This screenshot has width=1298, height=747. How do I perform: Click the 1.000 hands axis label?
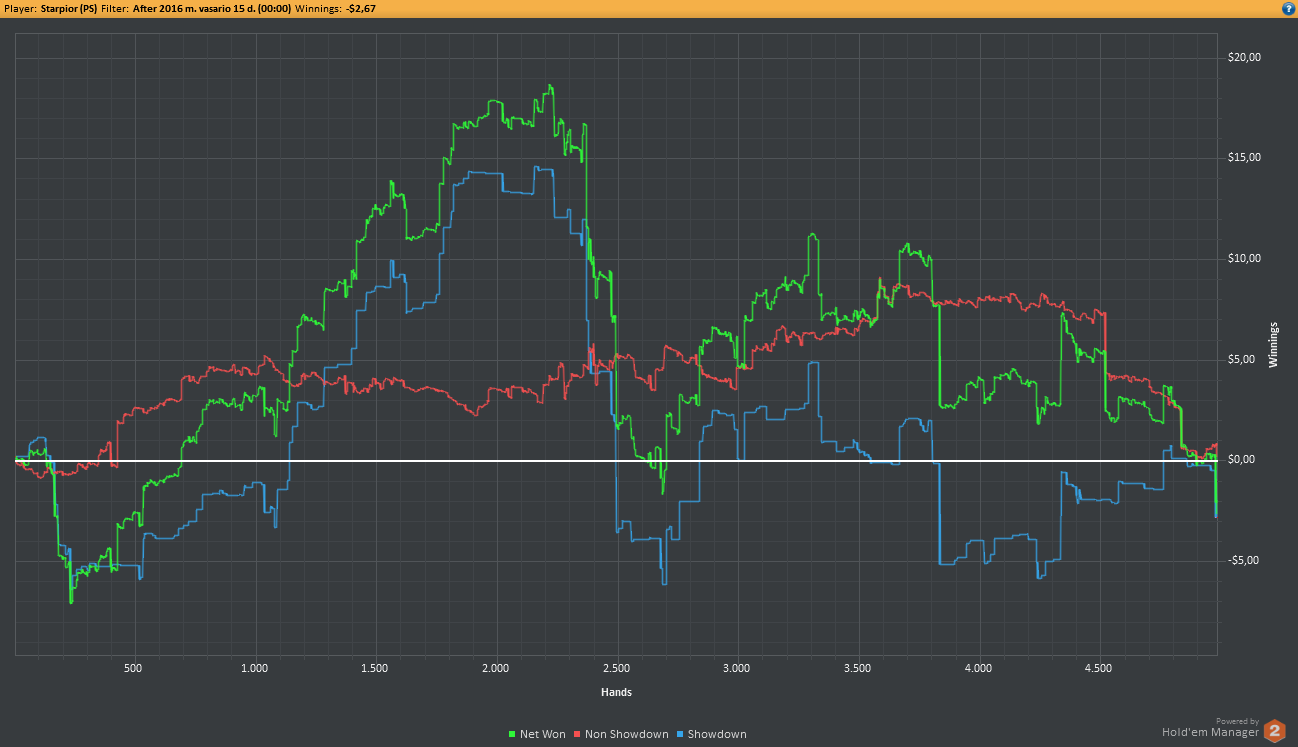[255, 668]
